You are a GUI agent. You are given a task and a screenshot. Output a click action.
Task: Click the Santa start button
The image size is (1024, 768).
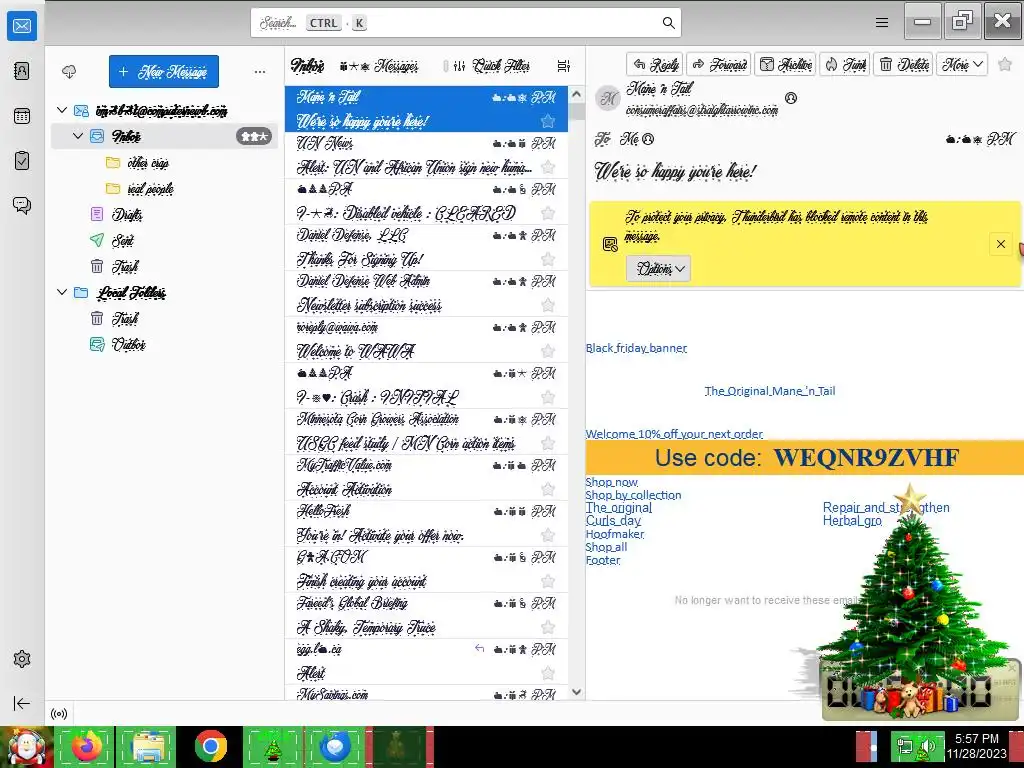pos(25,746)
